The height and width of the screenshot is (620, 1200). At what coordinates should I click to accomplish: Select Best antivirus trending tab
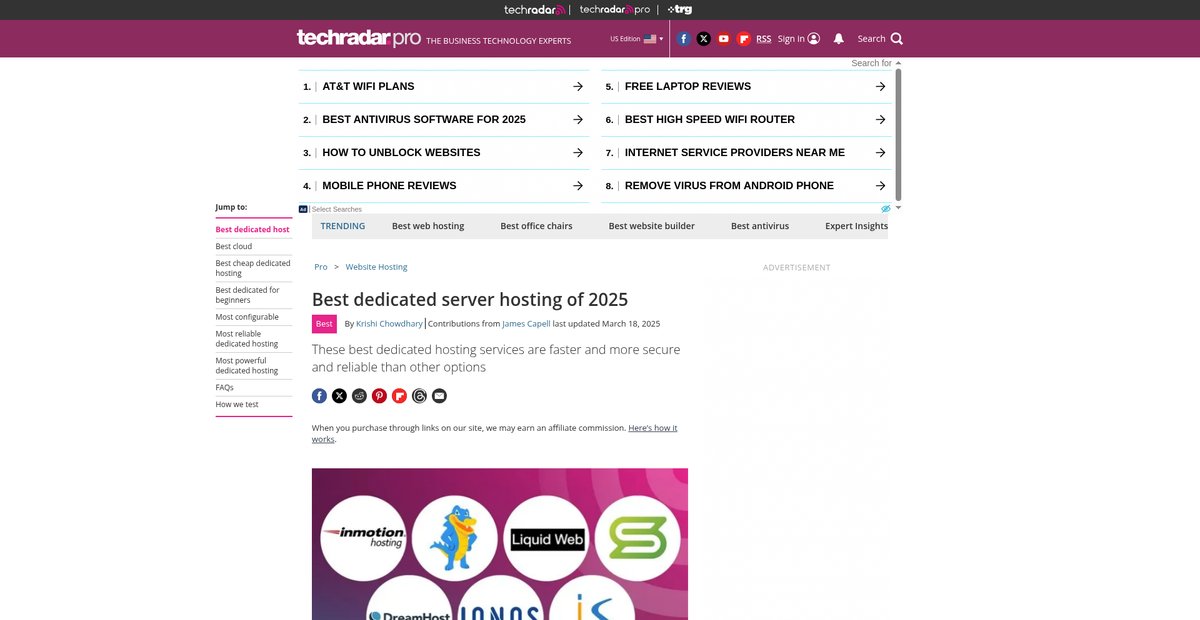[x=760, y=226]
